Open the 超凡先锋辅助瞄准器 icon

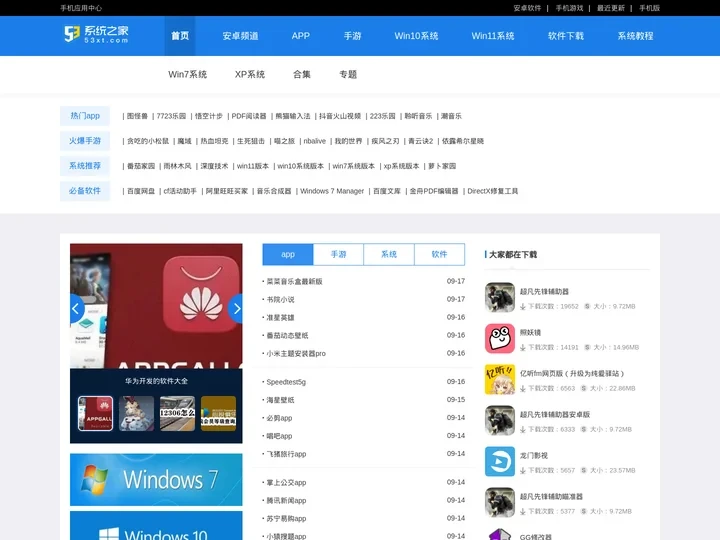click(x=500, y=502)
